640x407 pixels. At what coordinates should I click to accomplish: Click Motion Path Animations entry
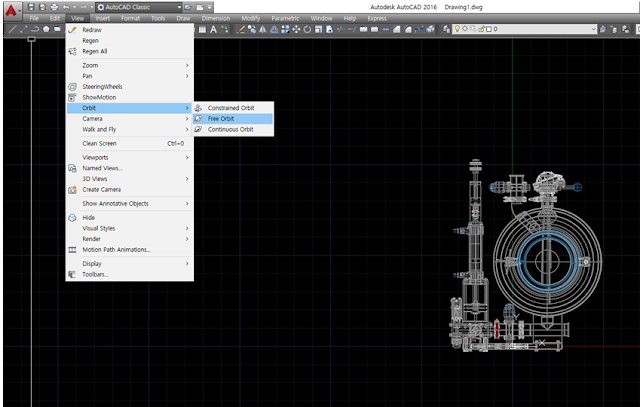point(130,249)
